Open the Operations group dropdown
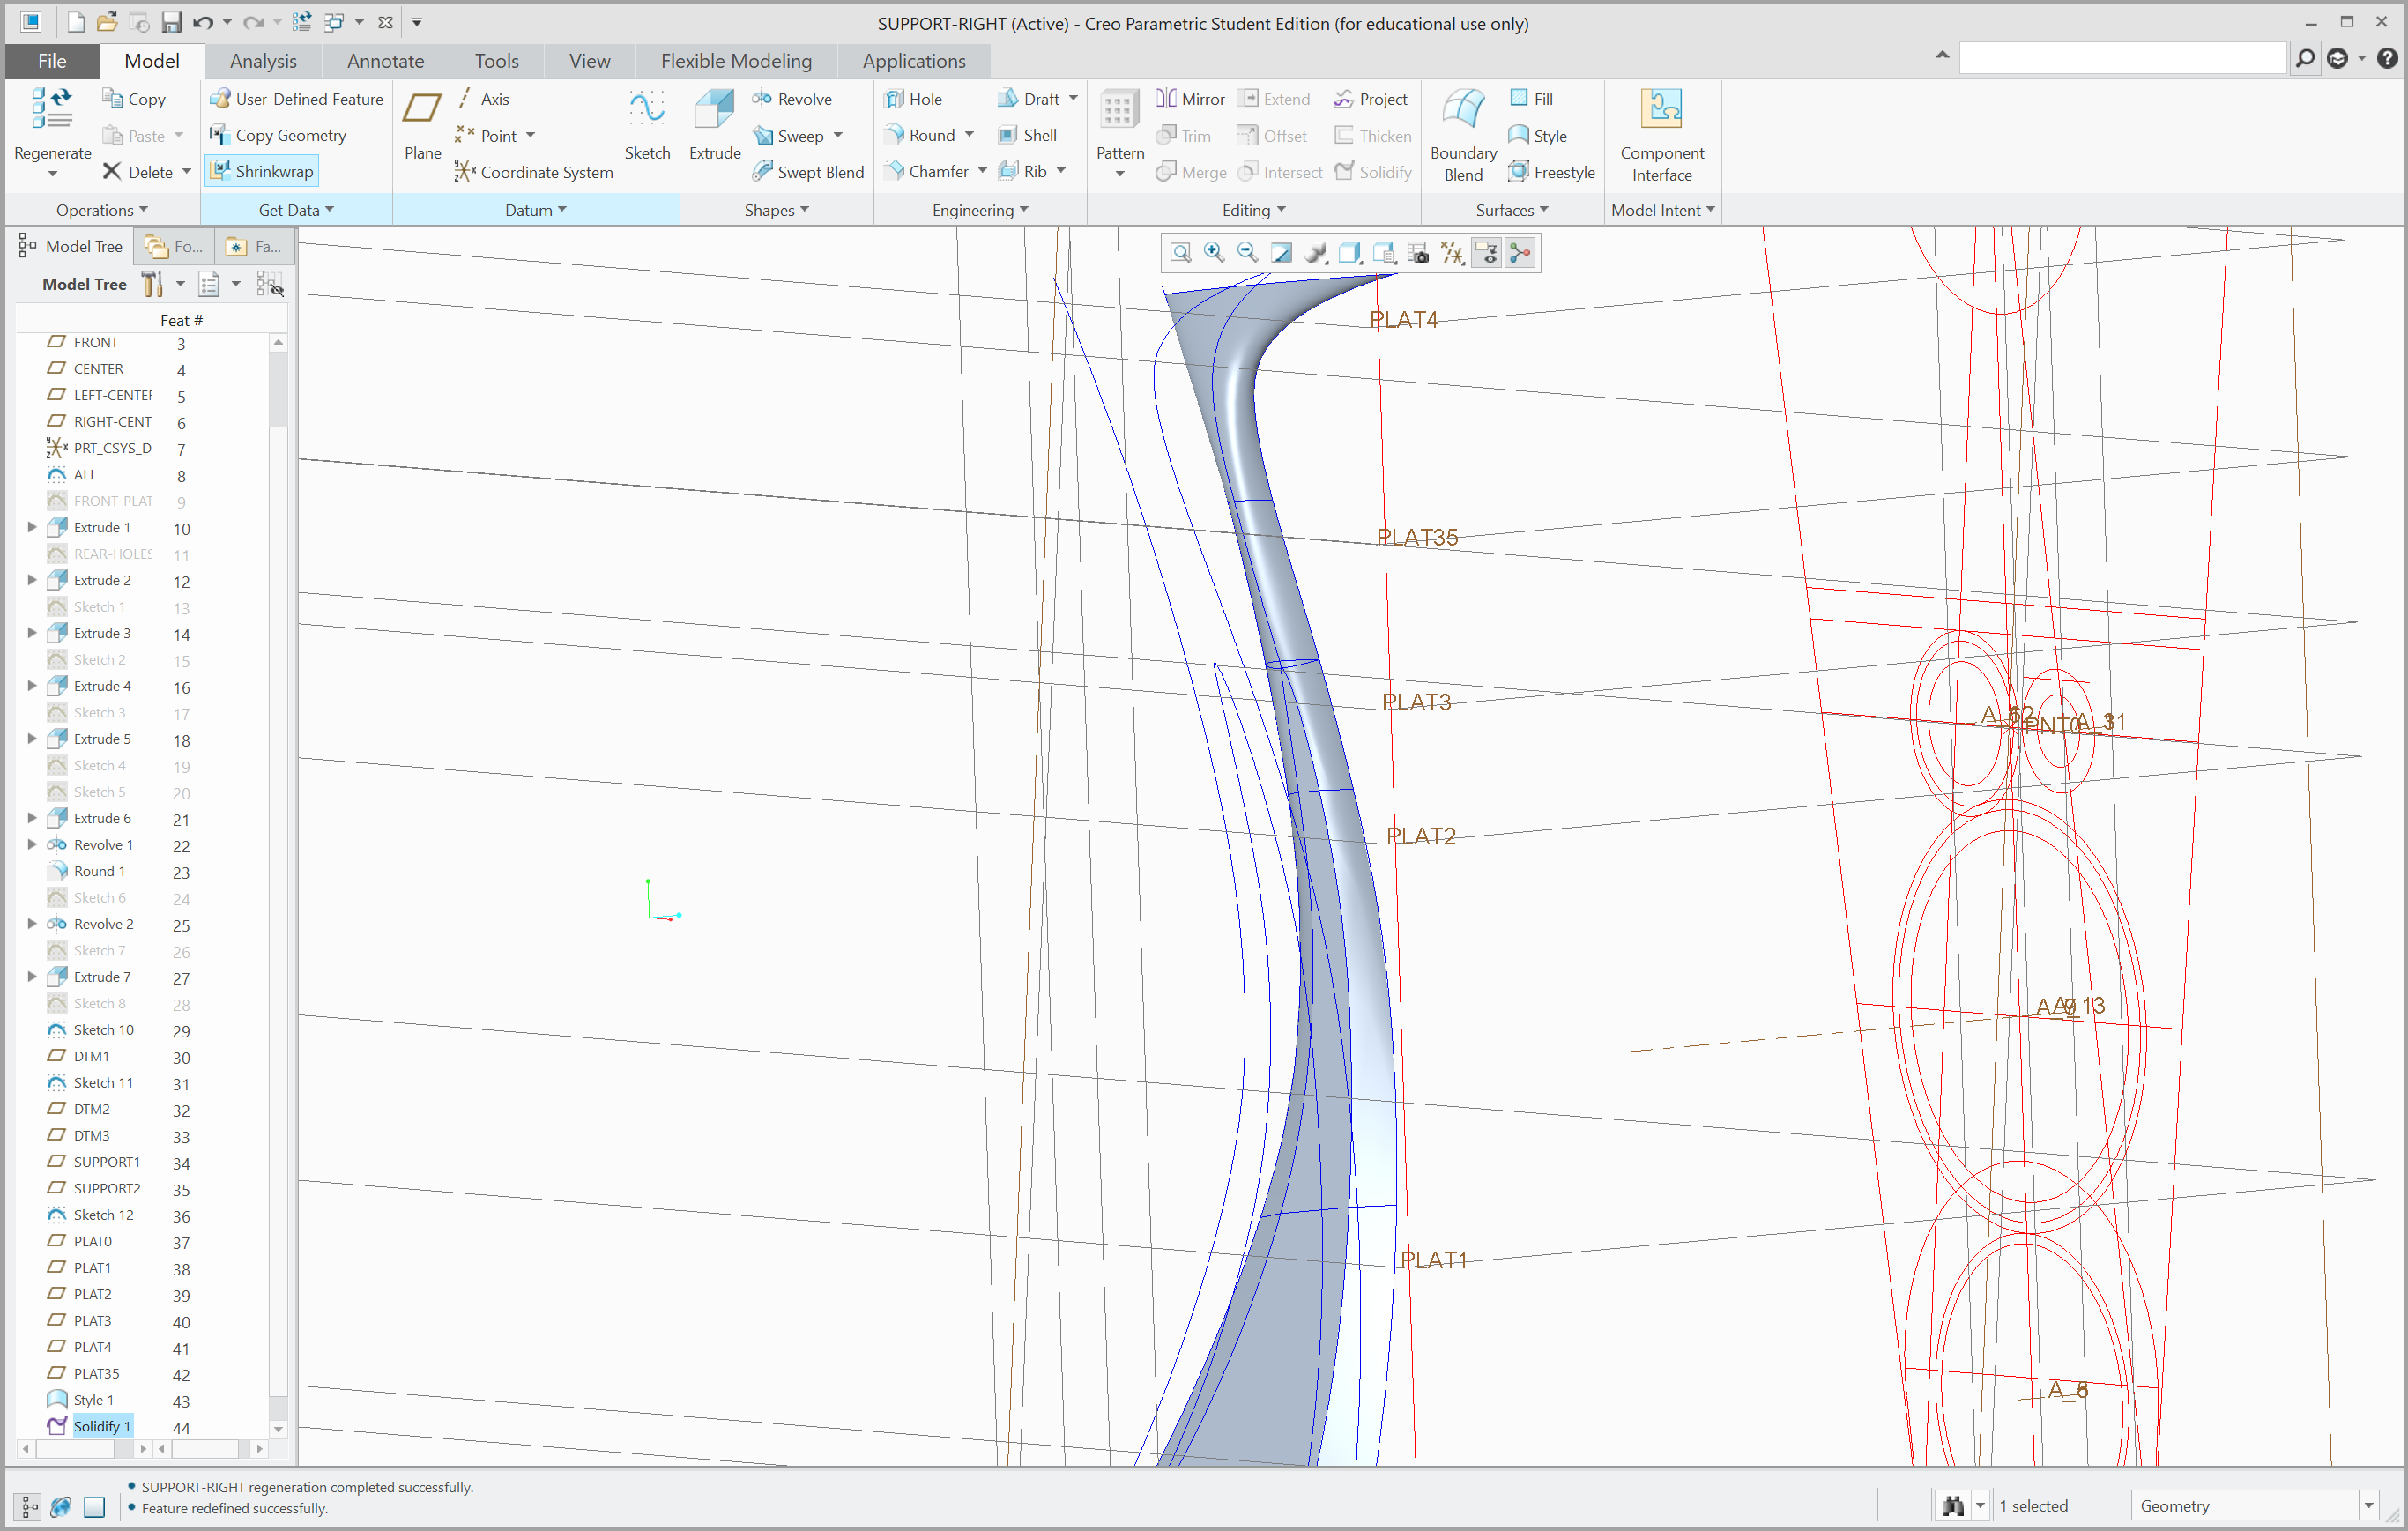This screenshot has width=2408, height=1531. coord(102,210)
